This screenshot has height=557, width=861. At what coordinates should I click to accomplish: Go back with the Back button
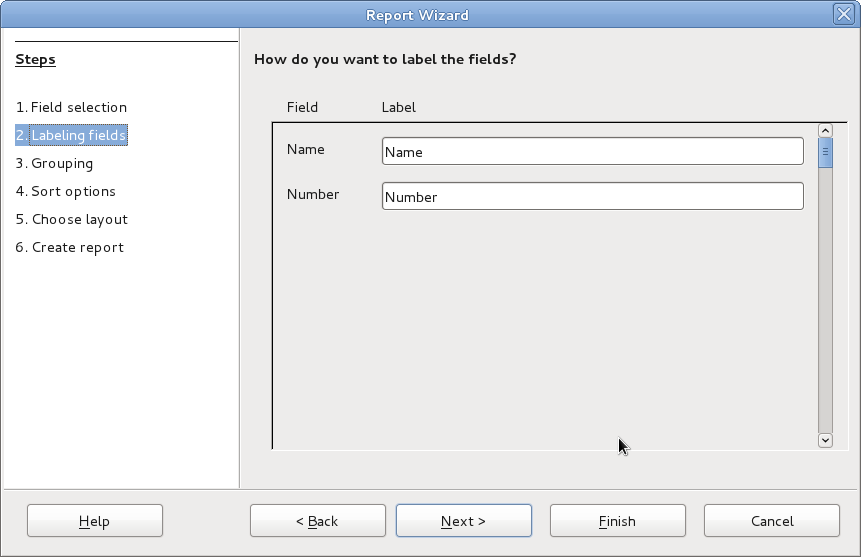pyautogui.click(x=317, y=521)
